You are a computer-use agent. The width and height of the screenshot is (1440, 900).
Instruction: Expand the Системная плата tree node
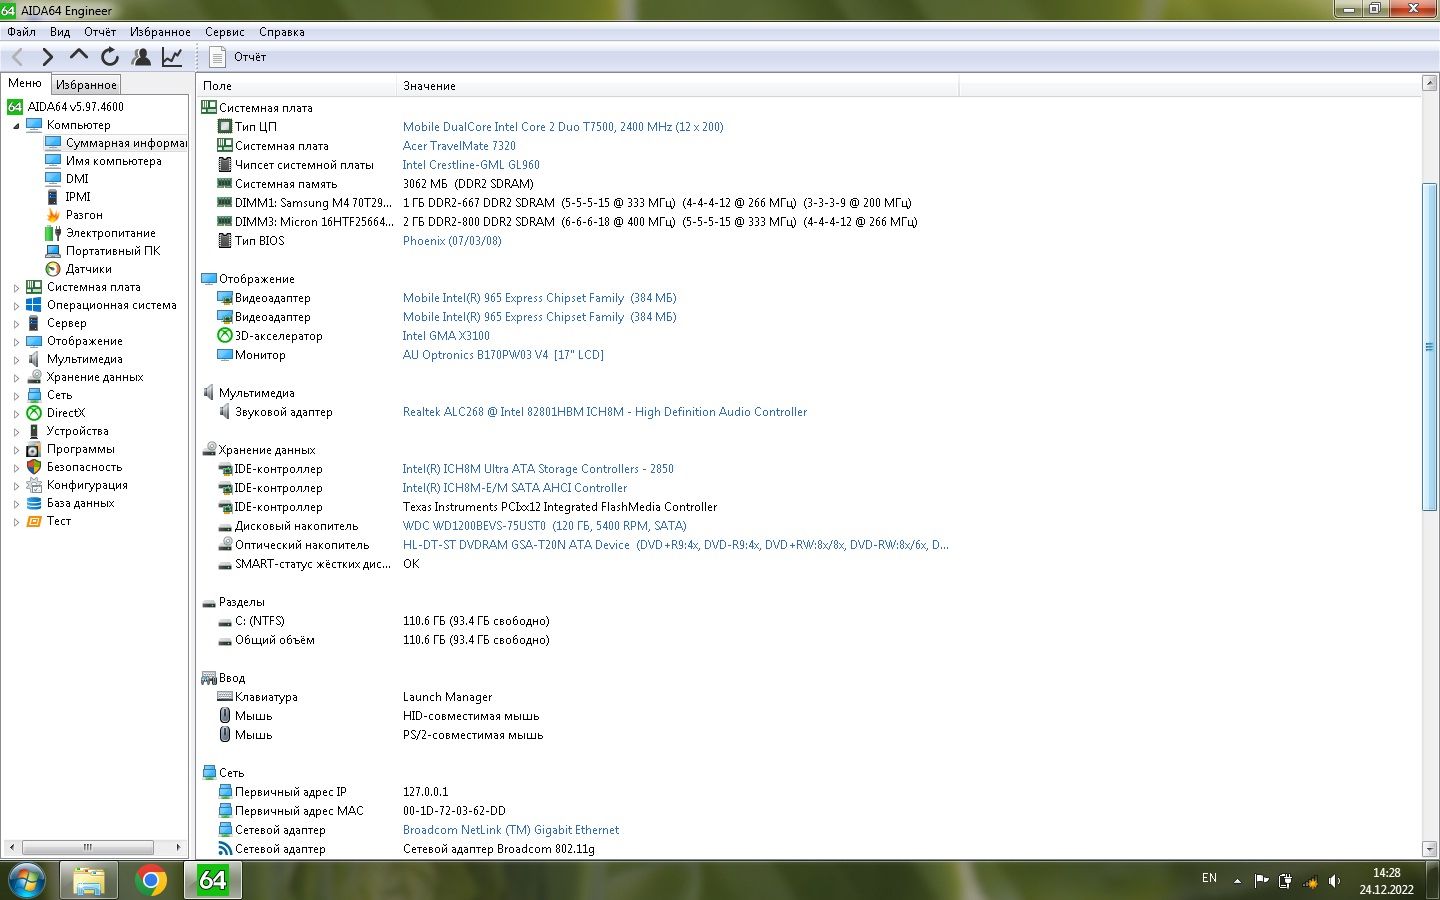(x=16, y=288)
